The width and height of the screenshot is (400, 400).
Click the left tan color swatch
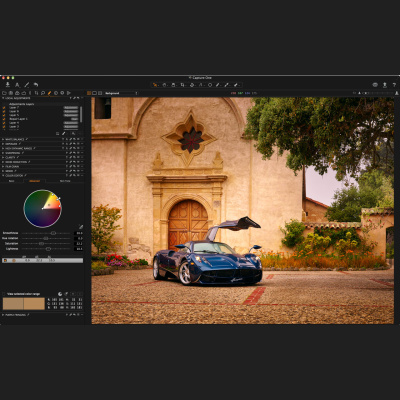click(x=13, y=304)
